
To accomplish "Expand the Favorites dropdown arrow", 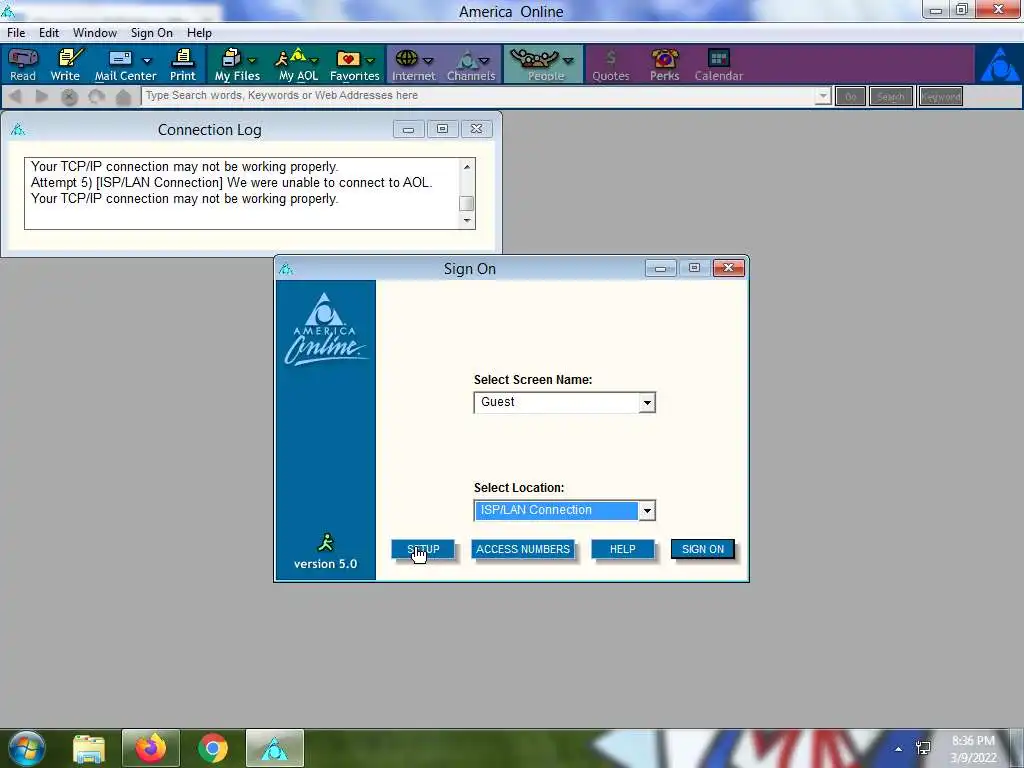I will (x=370, y=61).
